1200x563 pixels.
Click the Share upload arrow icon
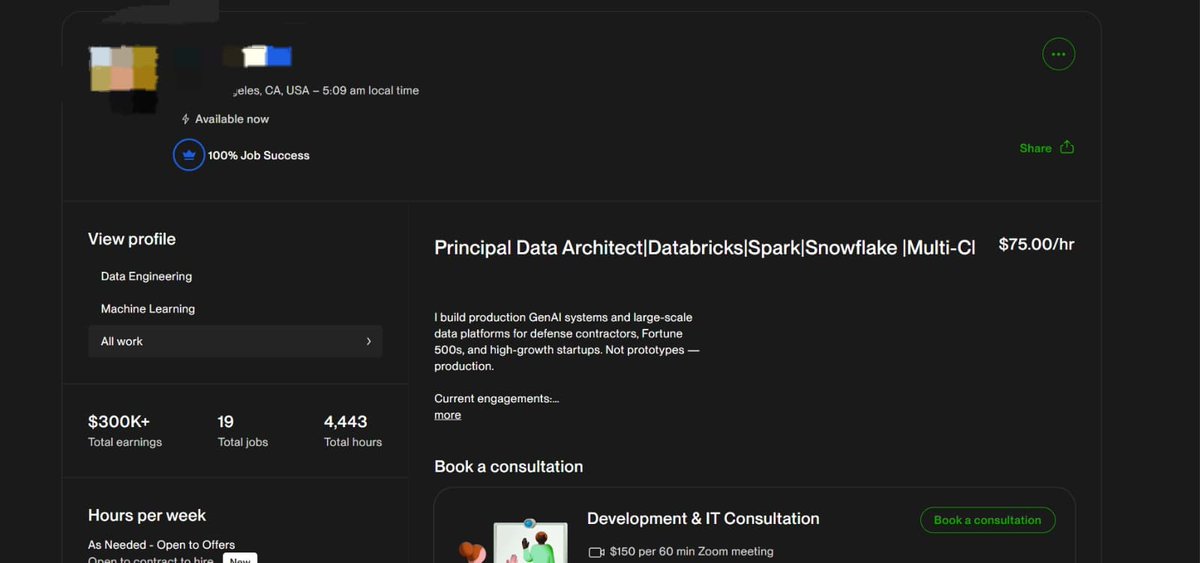1067,147
